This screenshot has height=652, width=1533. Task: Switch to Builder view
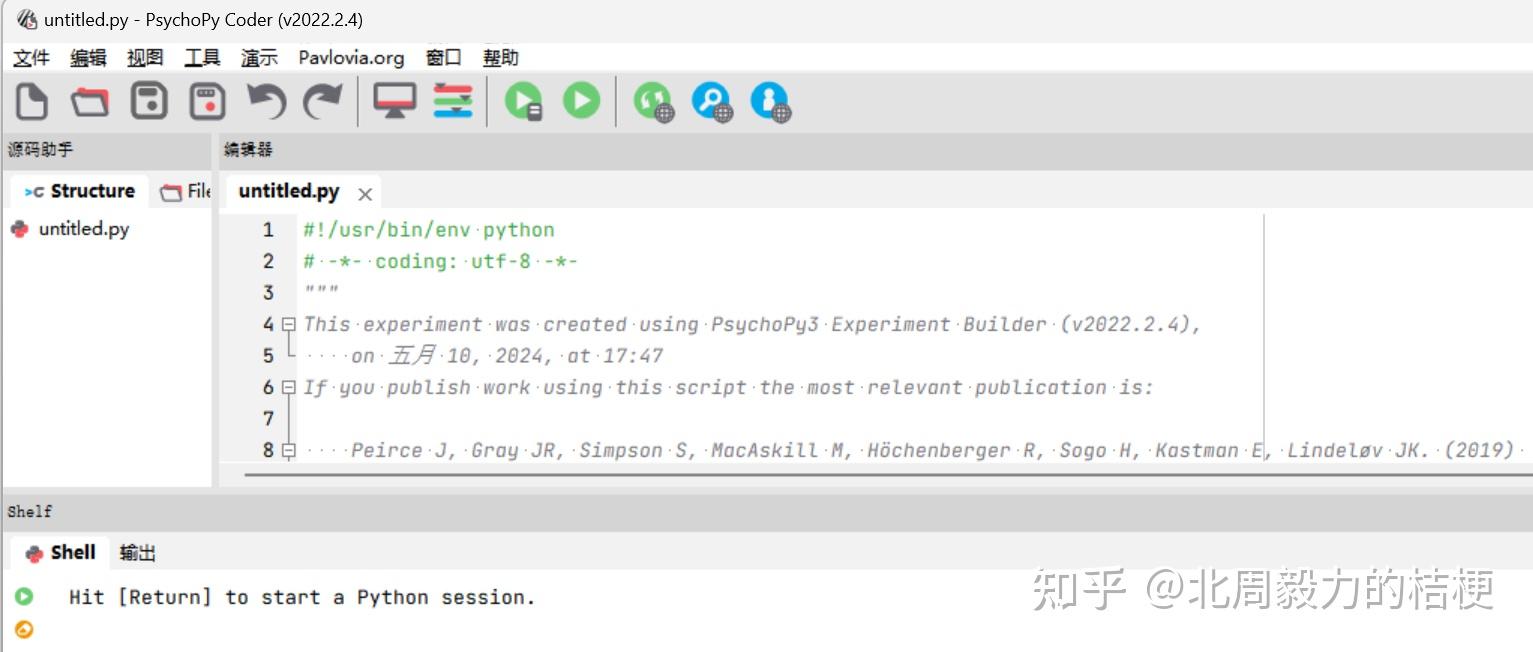coord(452,100)
